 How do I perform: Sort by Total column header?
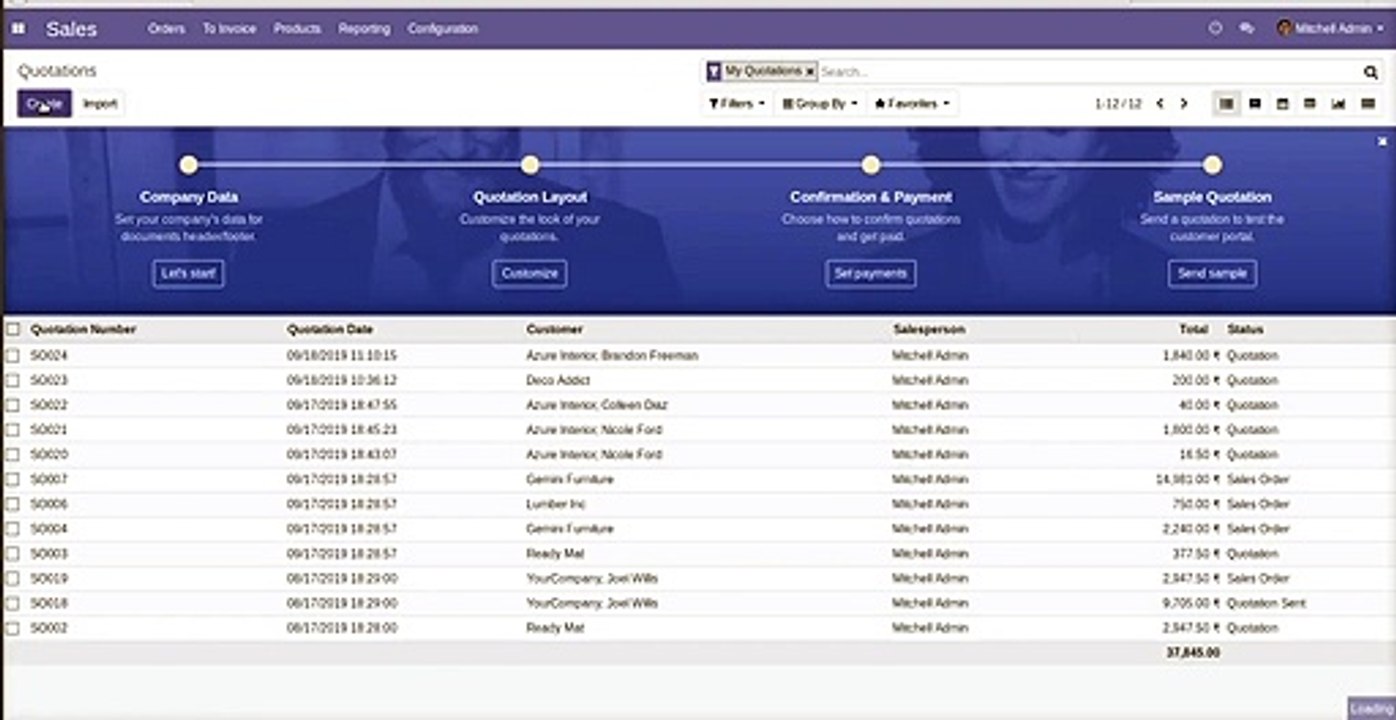(1193, 329)
